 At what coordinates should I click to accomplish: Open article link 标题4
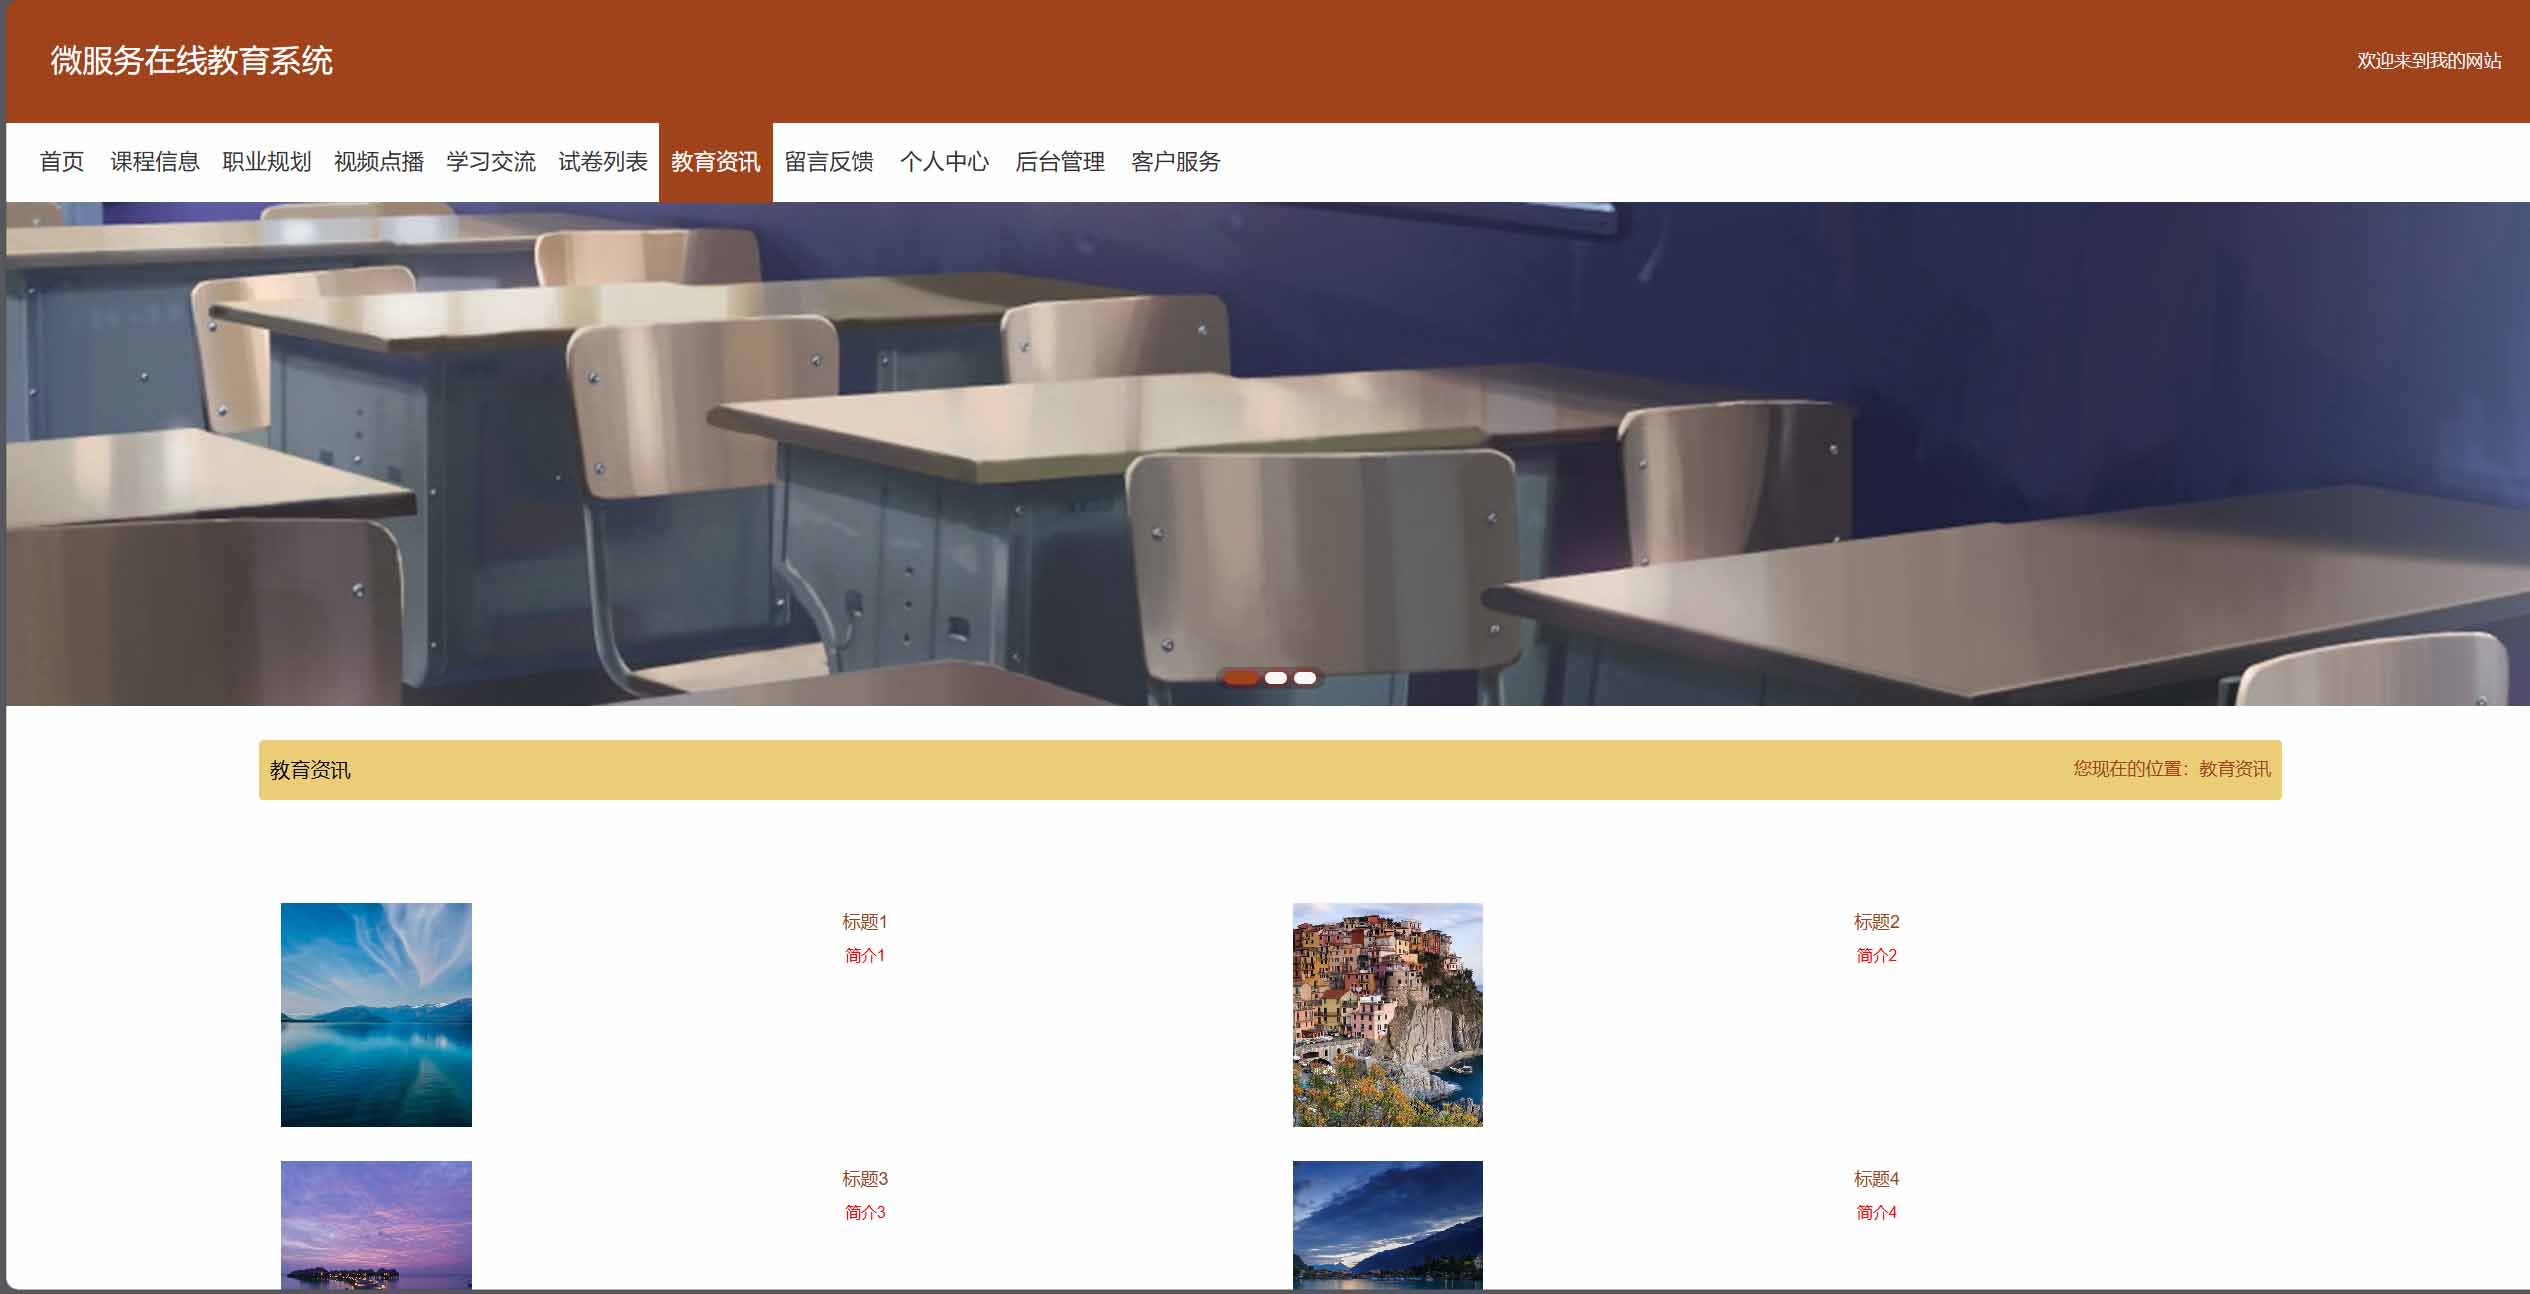pos(1877,1179)
